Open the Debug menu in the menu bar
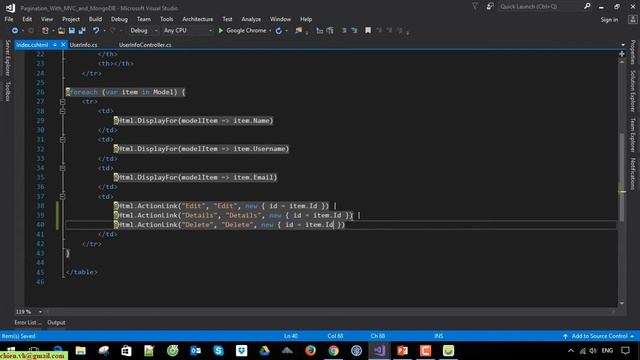This screenshot has width=640, height=360. [119, 19]
